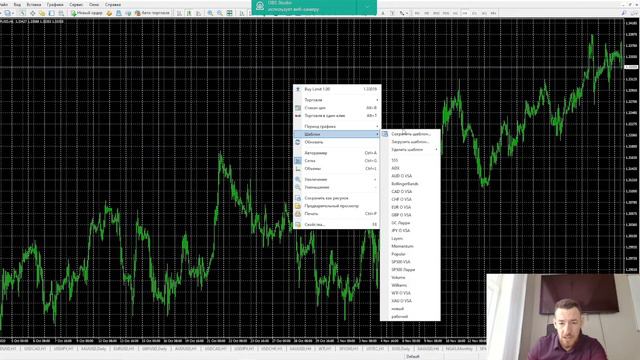
Task: Open the Окно menu
Action: pos(94,4)
